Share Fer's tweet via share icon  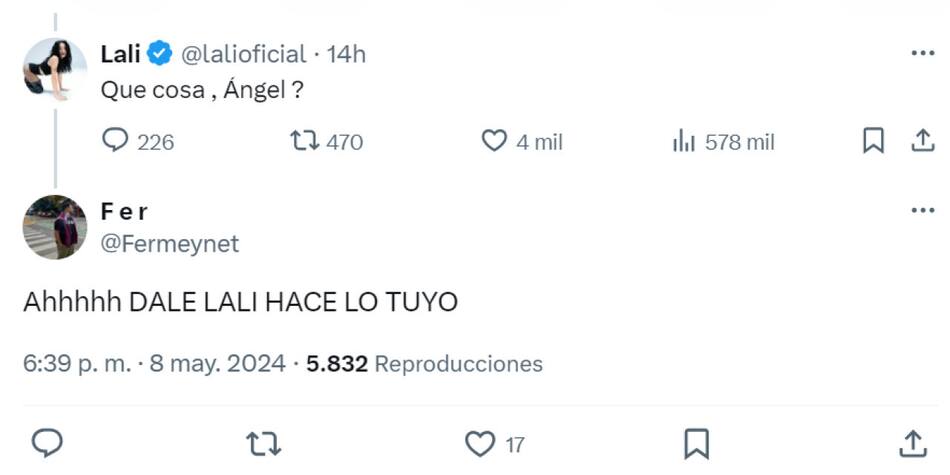pyautogui.click(x=912, y=442)
